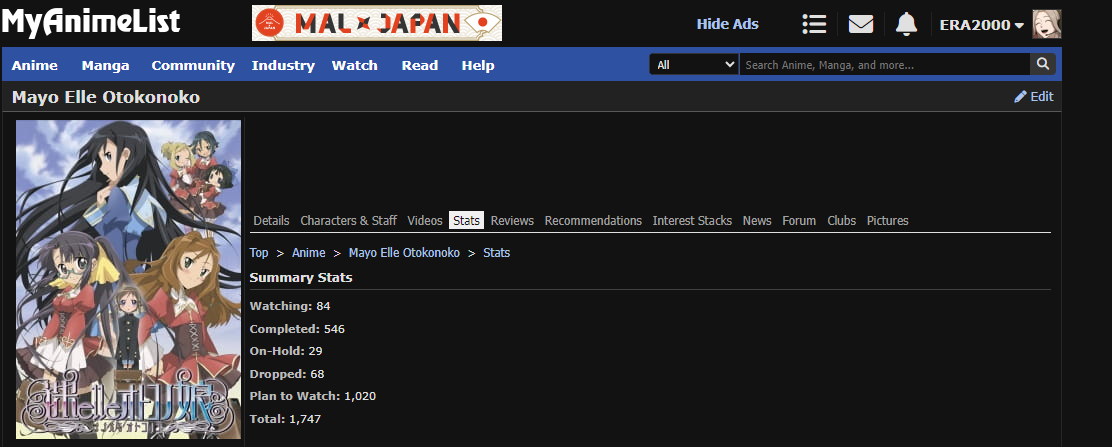Image resolution: width=1112 pixels, height=447 pixels.
Task: Click the Total: 1,747 stat
Action: click(x=285, y=419)
